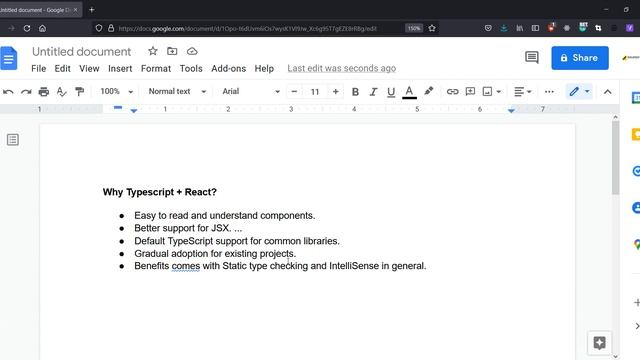640x360 pixels.
Task: Open the text alignment dropdown
Action: (522, 92)
